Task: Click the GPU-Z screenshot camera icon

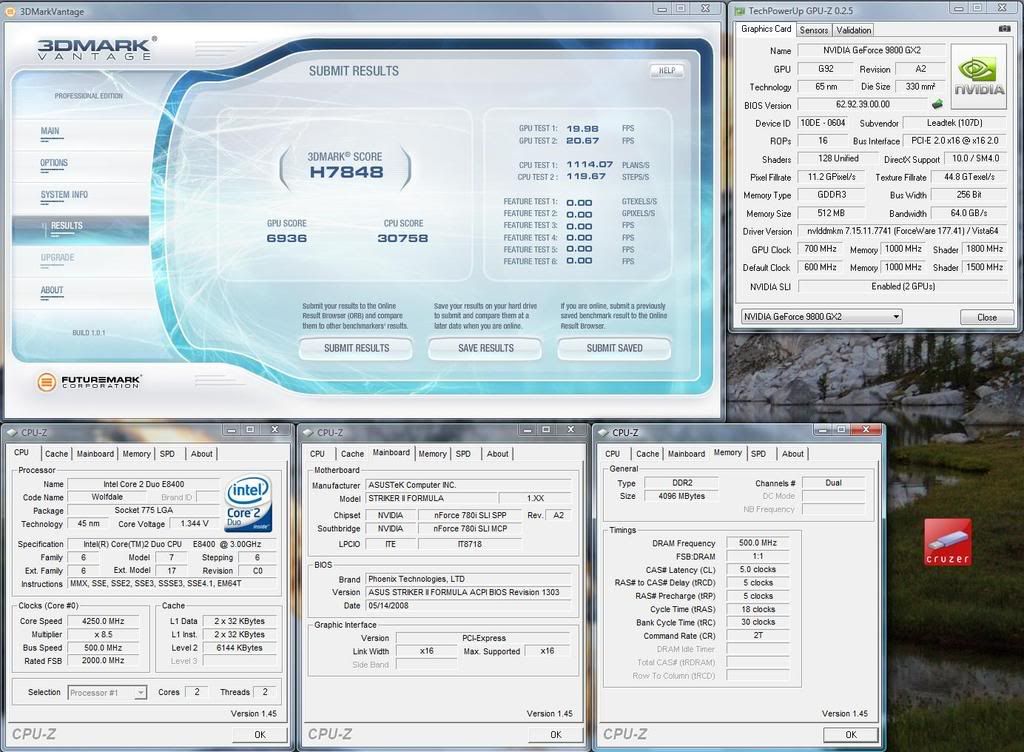Action: pyautogui.click(x=1004, y=29)
